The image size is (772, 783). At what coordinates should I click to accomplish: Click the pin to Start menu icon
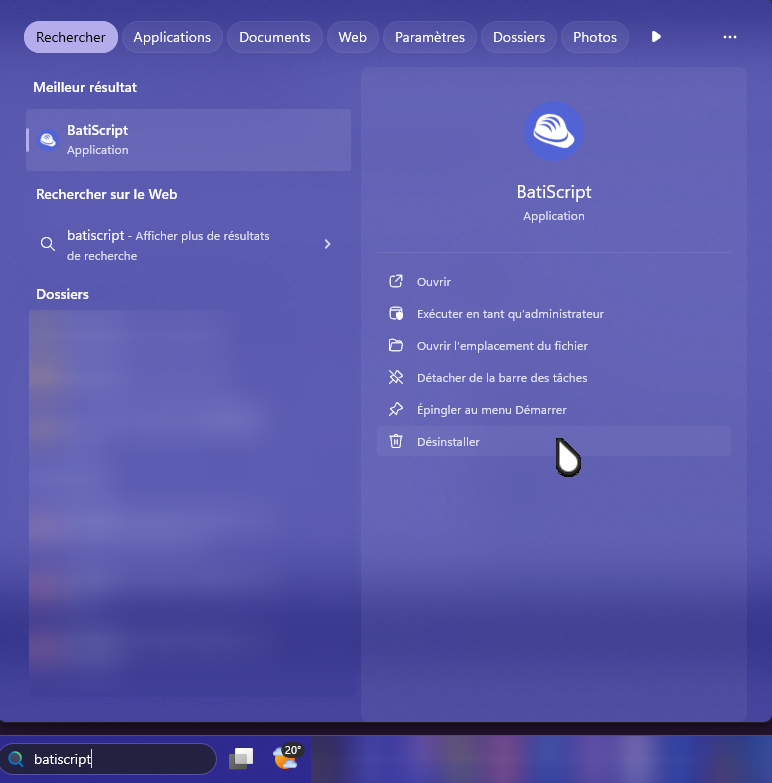pos(396,409)
